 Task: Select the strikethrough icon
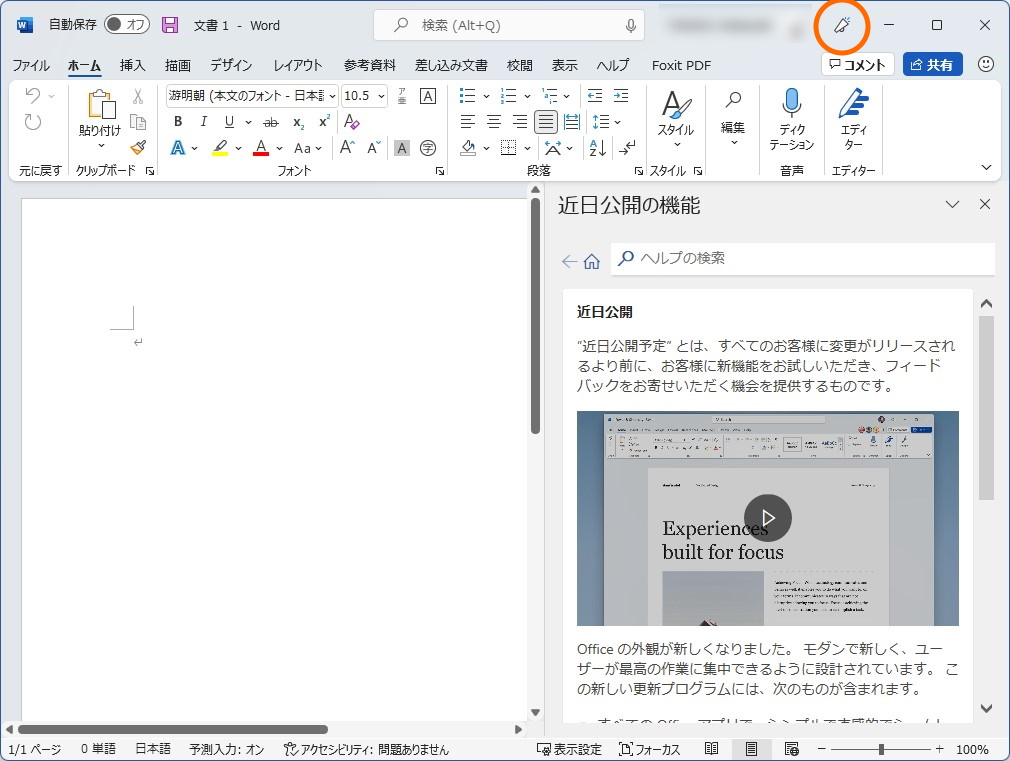coord(271,122)
